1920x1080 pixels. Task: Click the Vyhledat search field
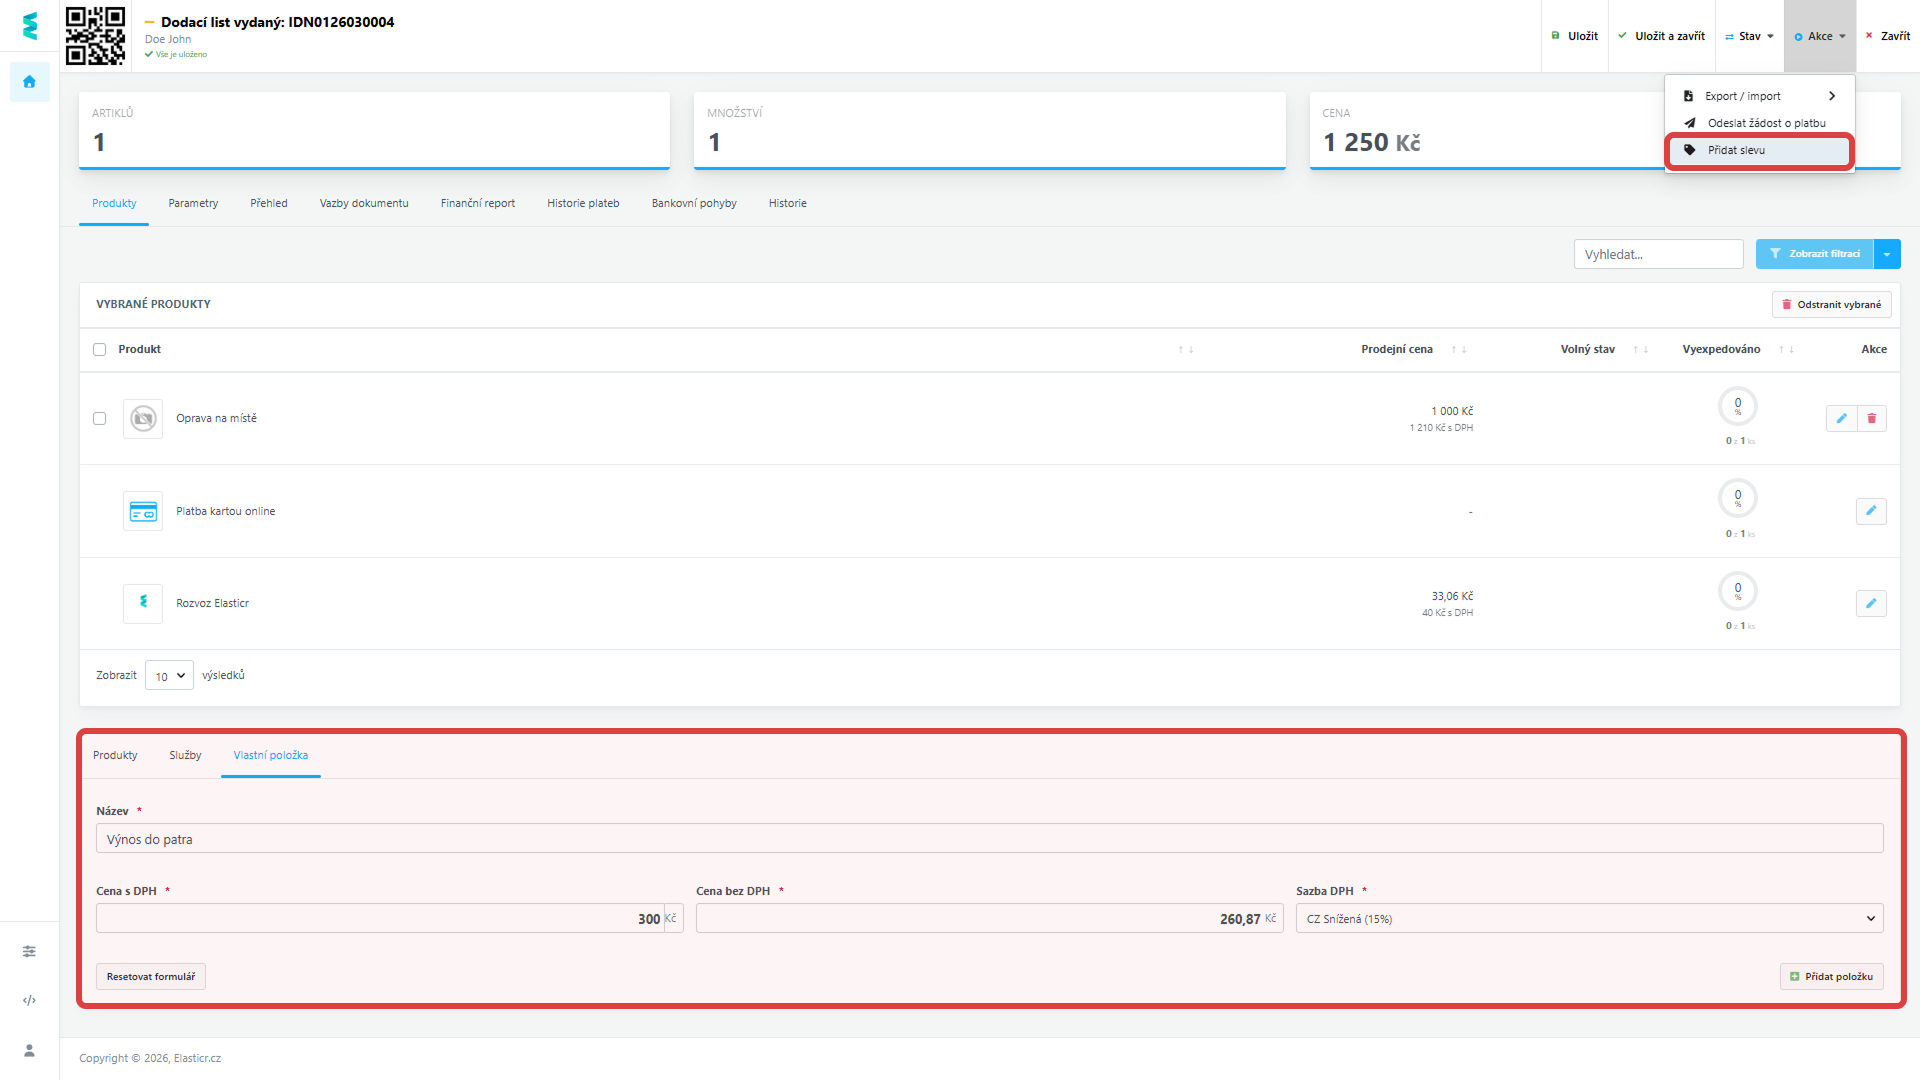coord(1658,254)
